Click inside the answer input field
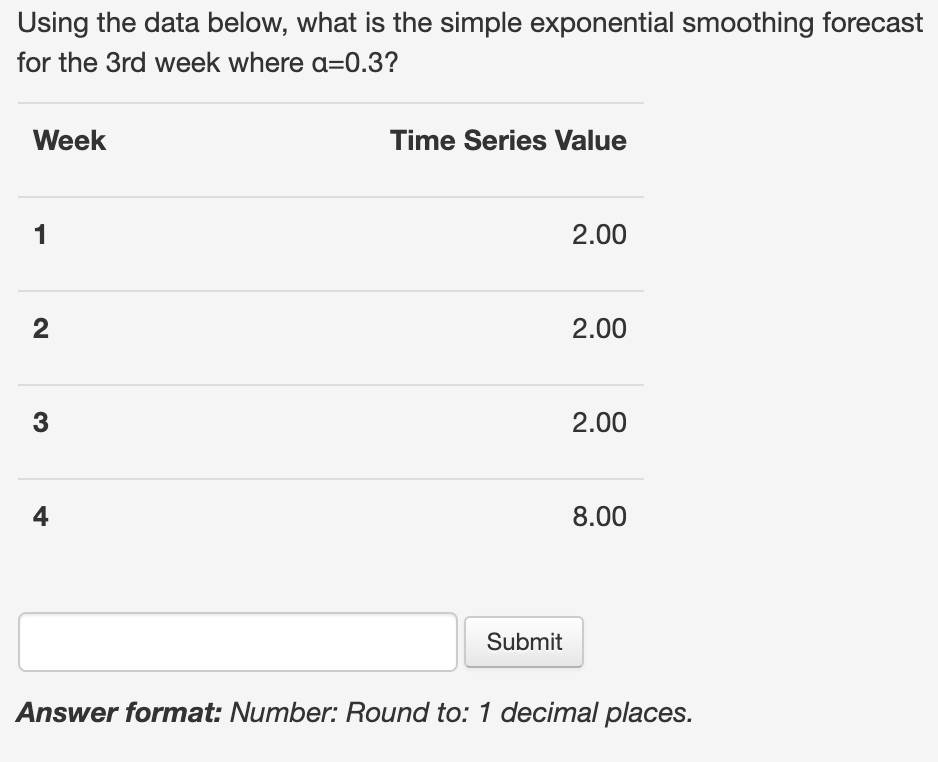Image resolution: width=938 pixels, height=762 pixels. tap(237, 641)
